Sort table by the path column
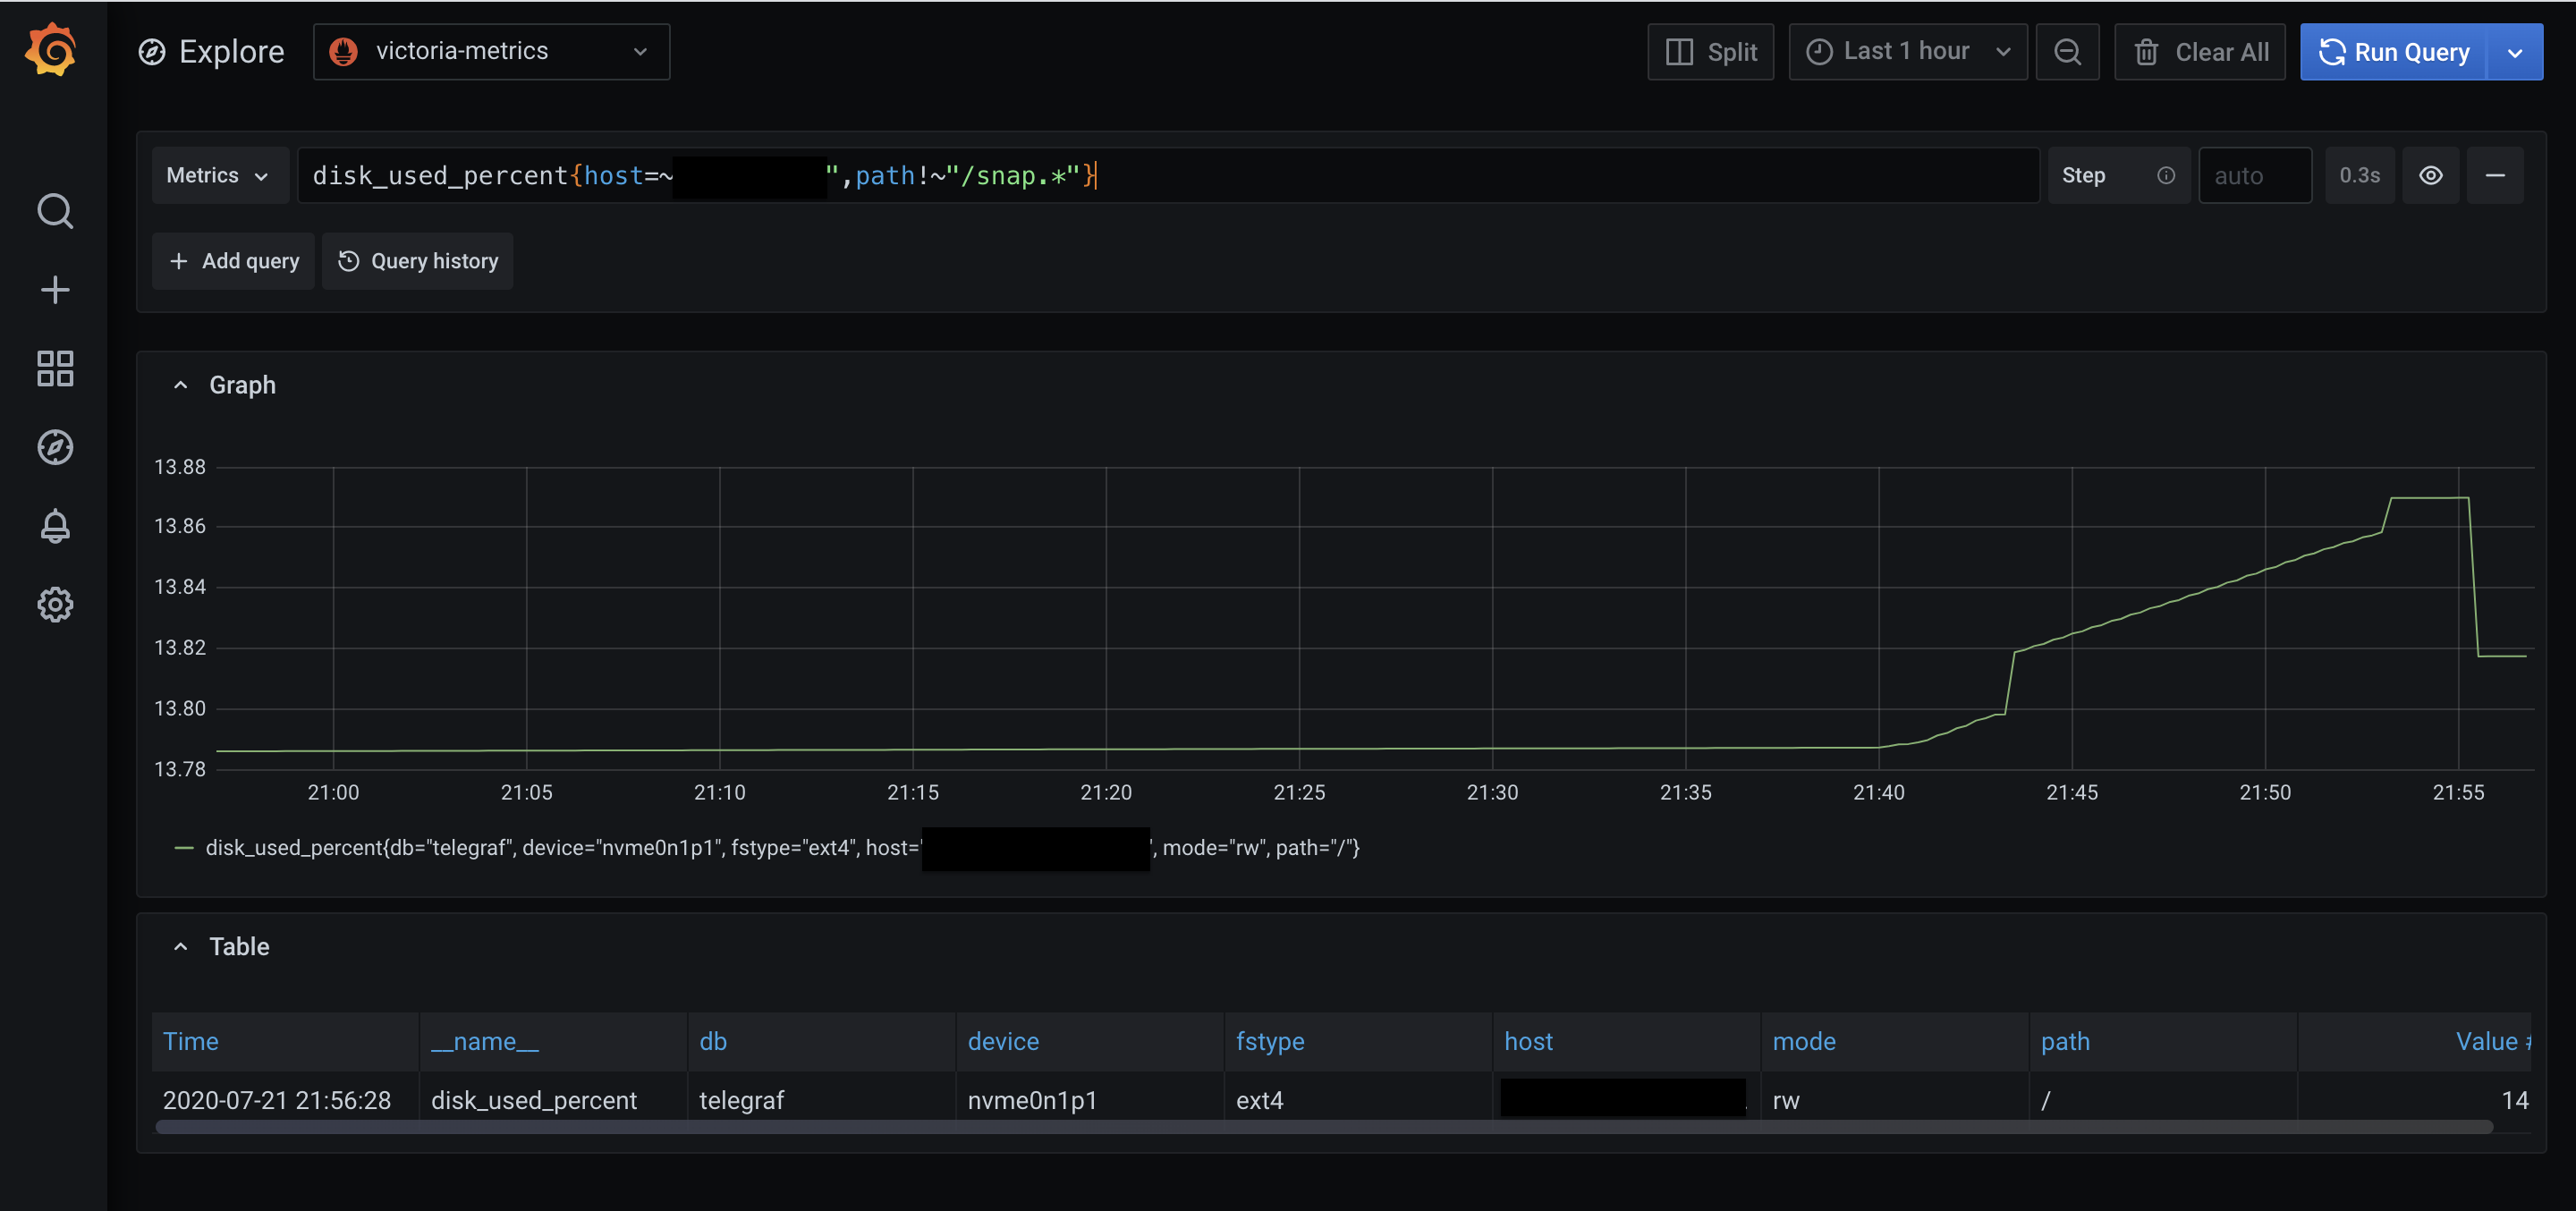 coord(2065,1041)
